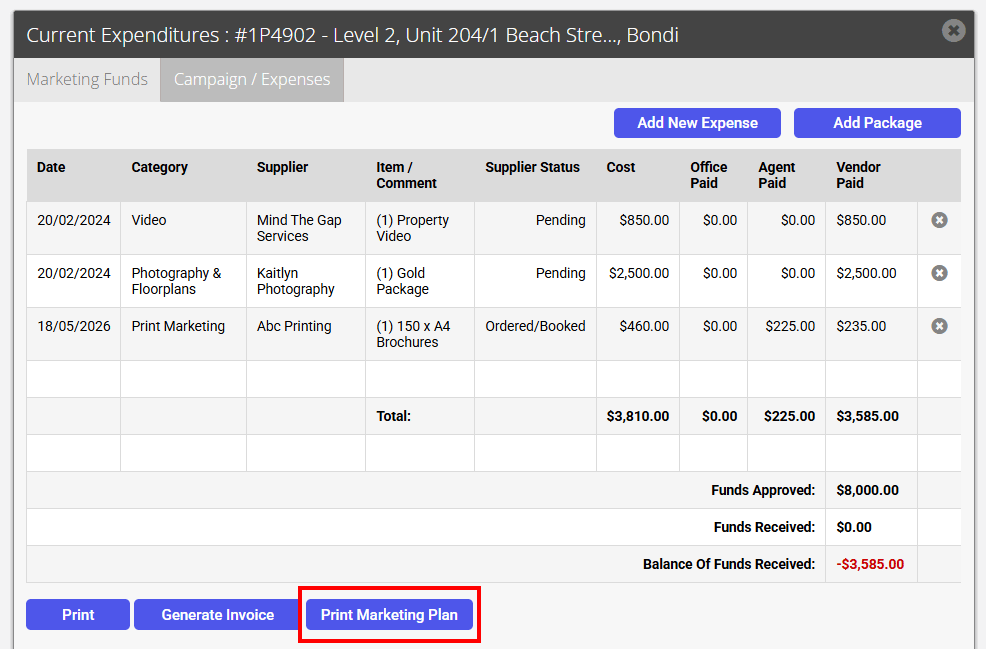Delete the Photography & Floorplans expense
The width and height of the screenshot is (986, 649).
click(939, 273)
